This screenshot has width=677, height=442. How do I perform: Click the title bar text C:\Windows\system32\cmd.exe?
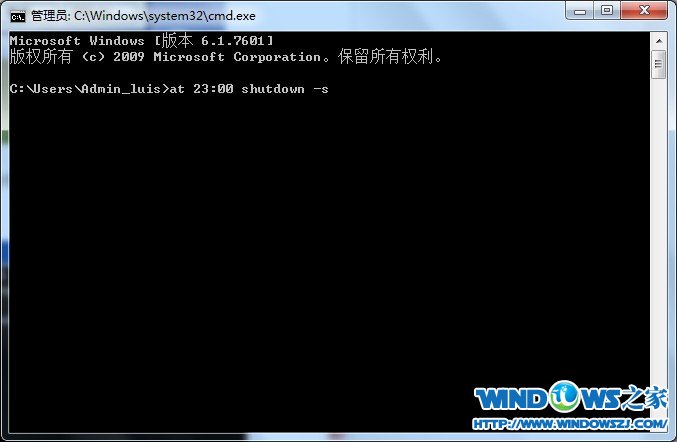click(x=165, y=16)
